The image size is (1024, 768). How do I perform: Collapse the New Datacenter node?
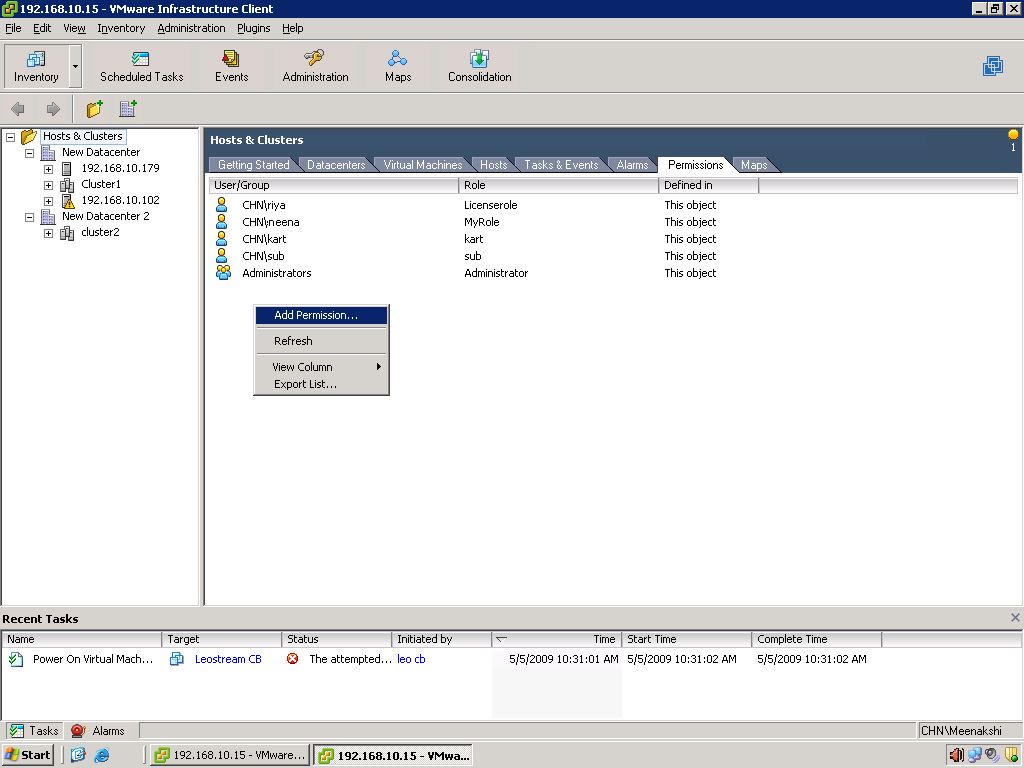tap(29, 153)
